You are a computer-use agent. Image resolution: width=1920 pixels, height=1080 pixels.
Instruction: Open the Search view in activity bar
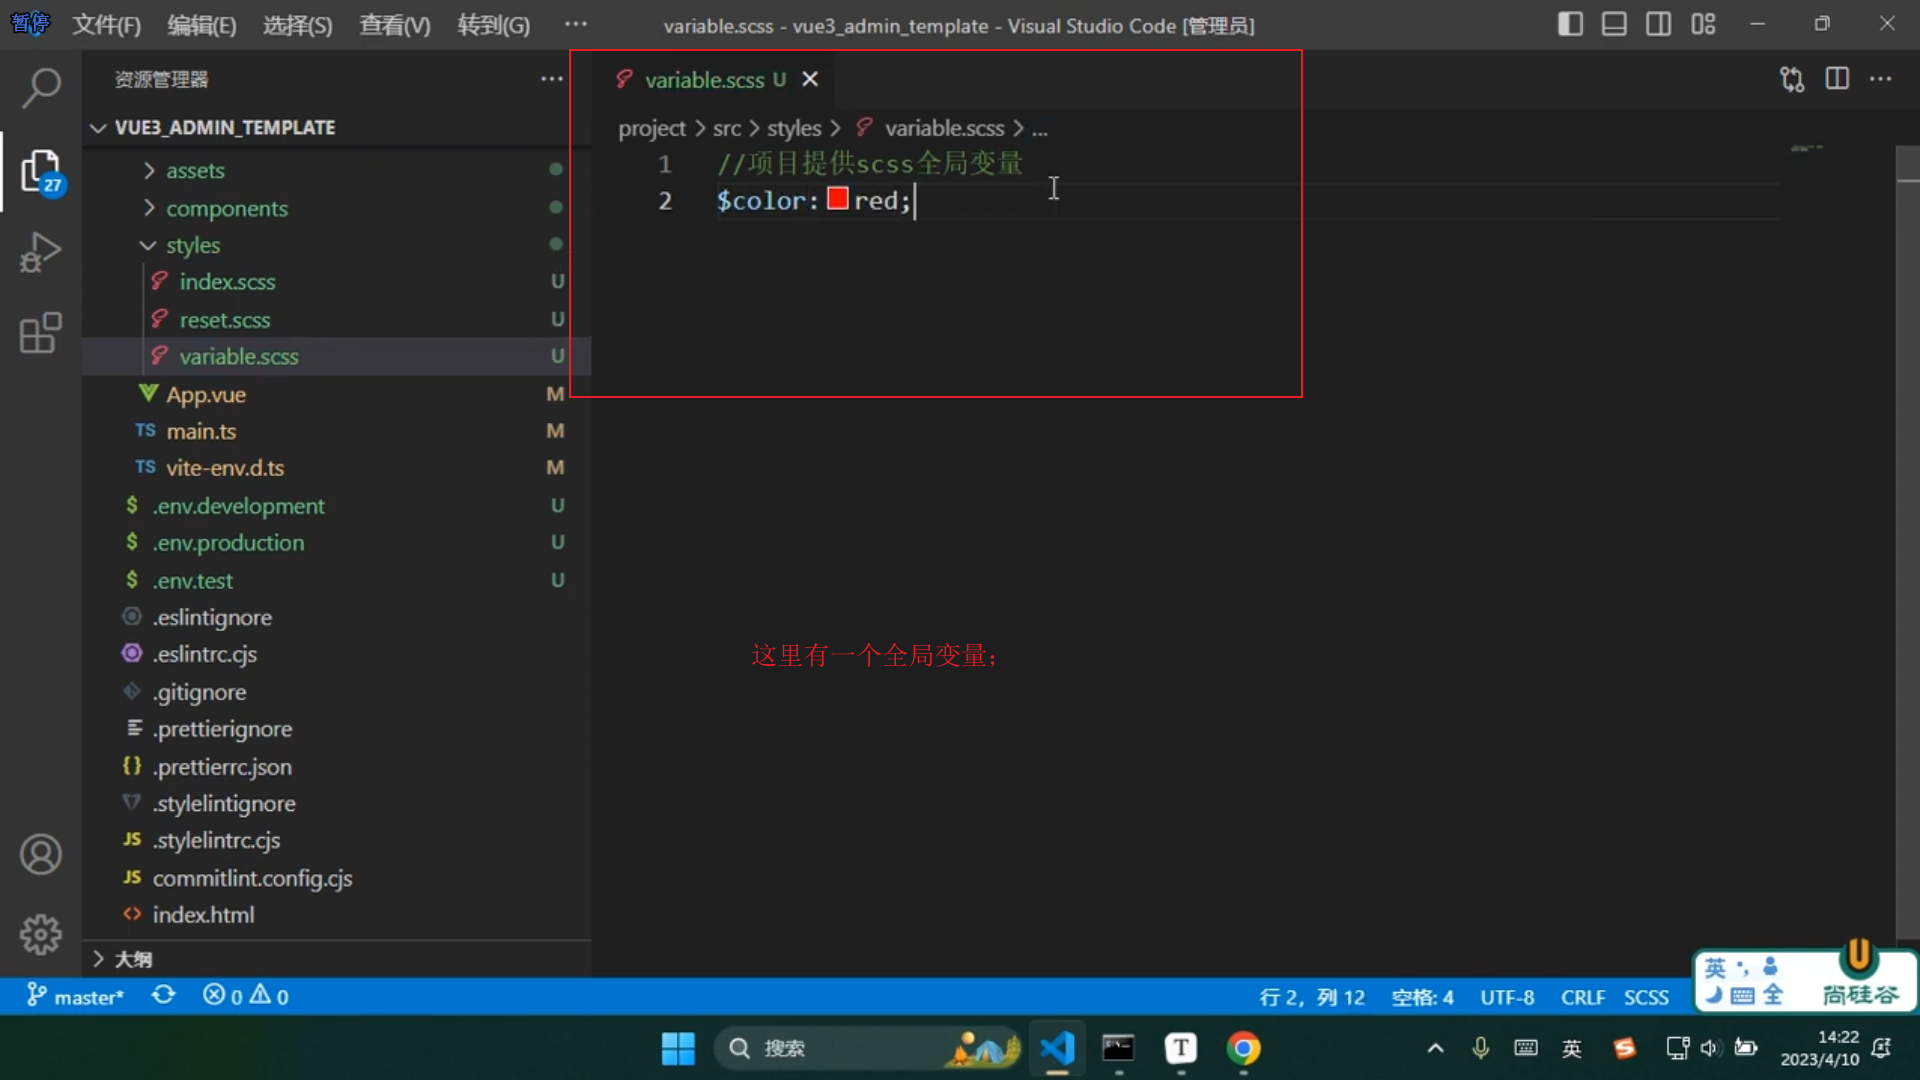coord(41,88)
